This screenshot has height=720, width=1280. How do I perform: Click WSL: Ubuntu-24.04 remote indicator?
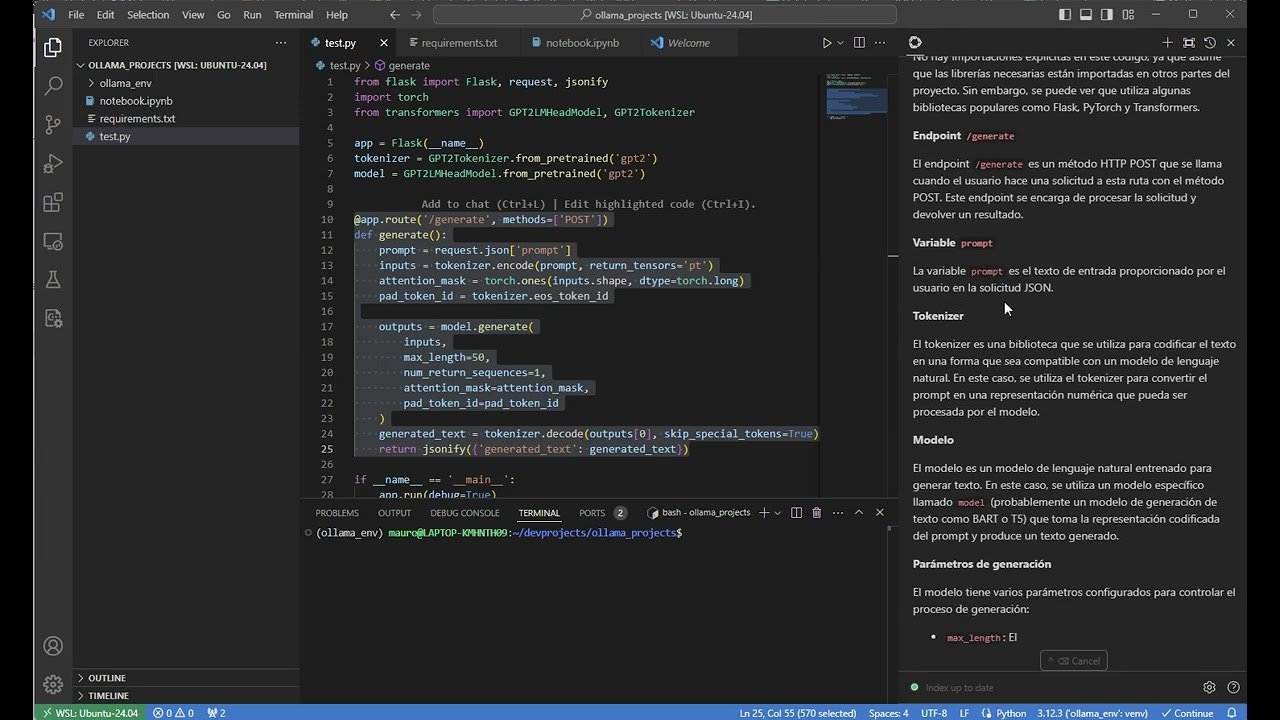click(90, 713)
